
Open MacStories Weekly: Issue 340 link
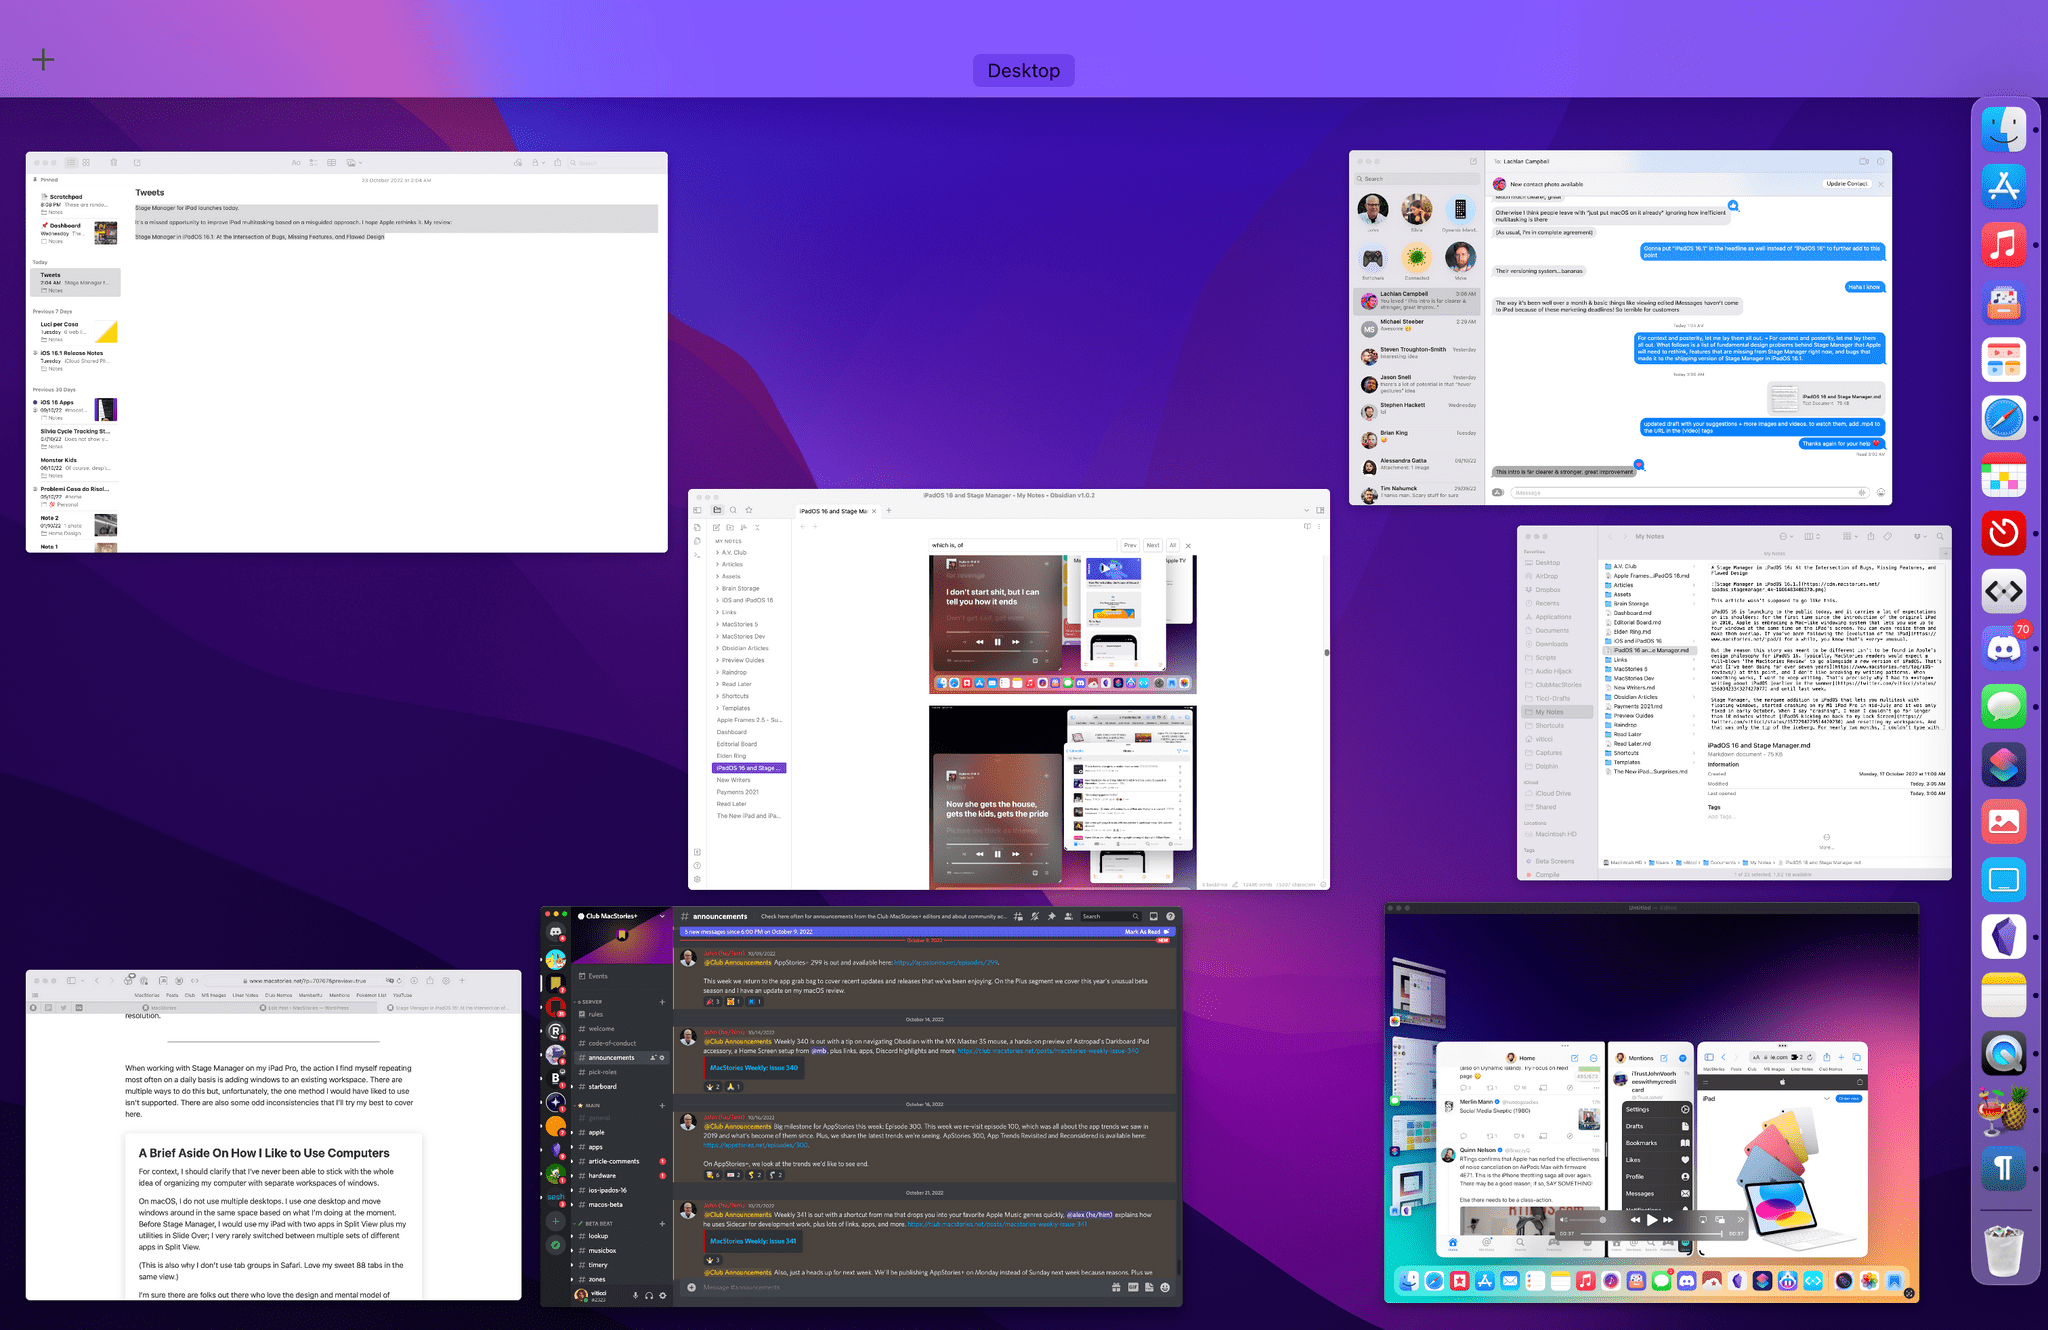coord(754,1068)
